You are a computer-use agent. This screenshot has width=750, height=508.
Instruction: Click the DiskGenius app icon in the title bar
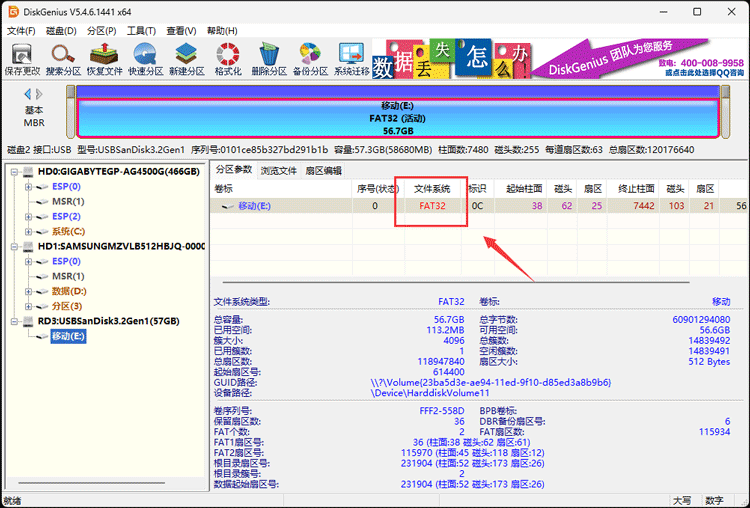point(13,11)
